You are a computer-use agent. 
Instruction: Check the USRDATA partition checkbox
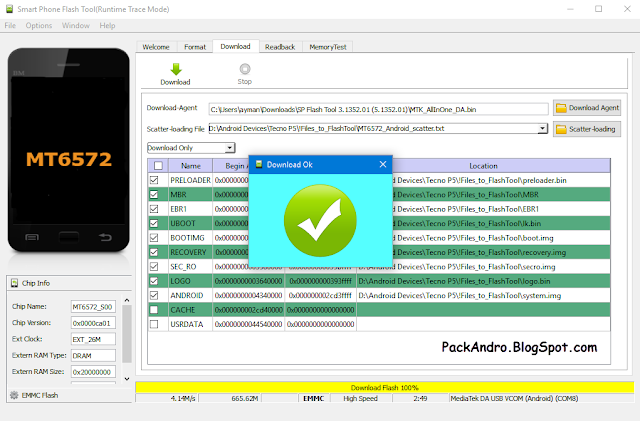[x=154, y=324]
